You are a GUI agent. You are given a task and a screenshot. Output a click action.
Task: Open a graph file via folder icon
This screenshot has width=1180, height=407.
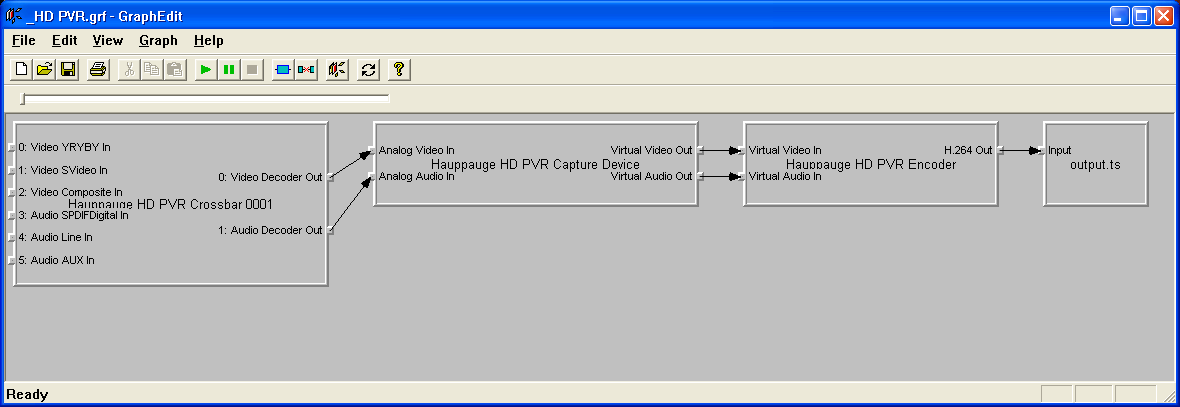point(44,70)
